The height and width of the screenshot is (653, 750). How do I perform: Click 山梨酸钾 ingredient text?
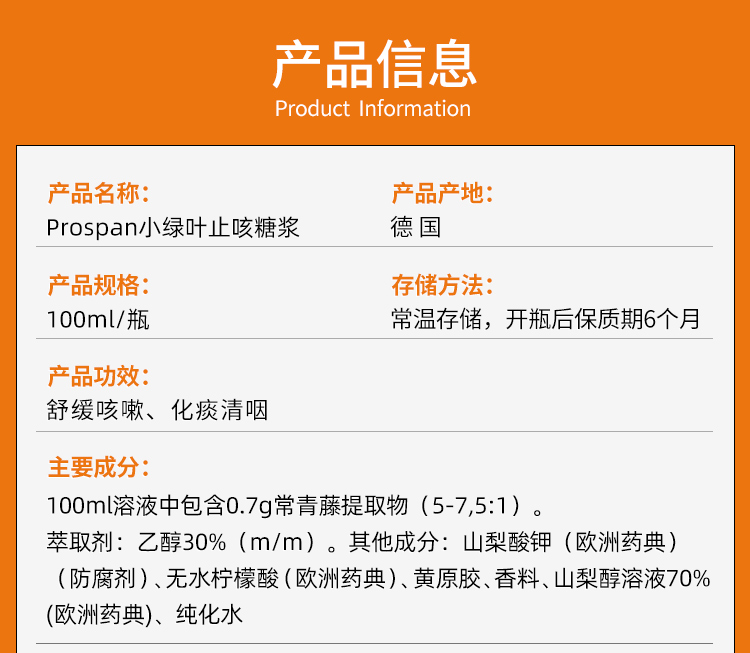(507, 542)
